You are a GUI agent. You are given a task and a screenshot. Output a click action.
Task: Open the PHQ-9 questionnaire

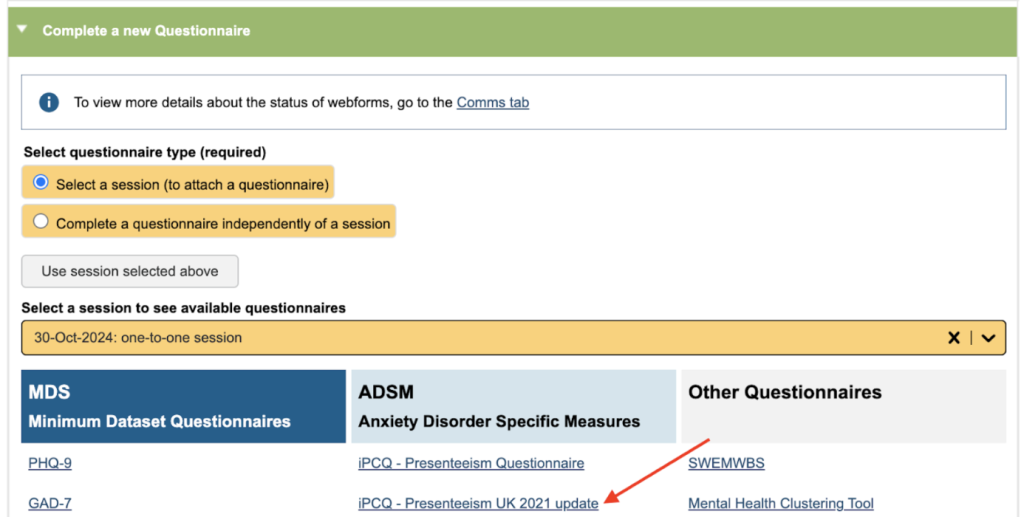(x=50, y=463)
